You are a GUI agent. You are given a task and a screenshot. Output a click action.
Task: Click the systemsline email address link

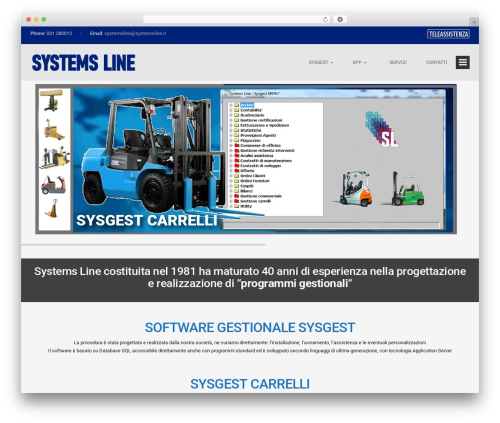[x=135, y=33]
